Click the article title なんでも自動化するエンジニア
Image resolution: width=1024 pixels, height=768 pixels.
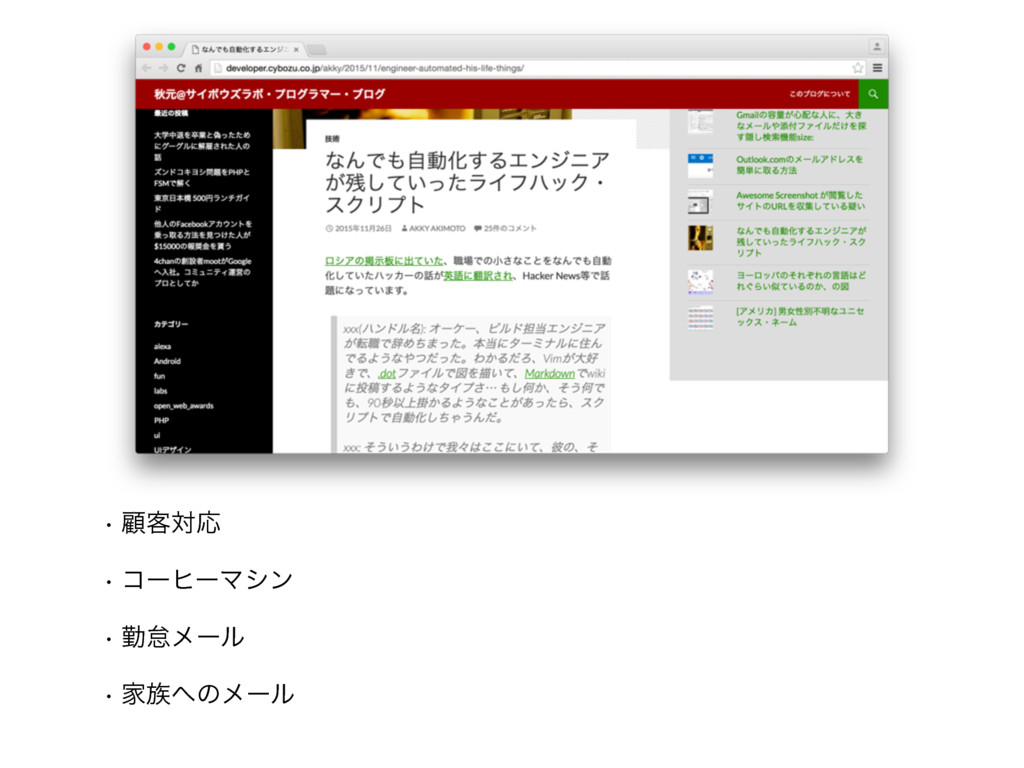click(467, 182)
